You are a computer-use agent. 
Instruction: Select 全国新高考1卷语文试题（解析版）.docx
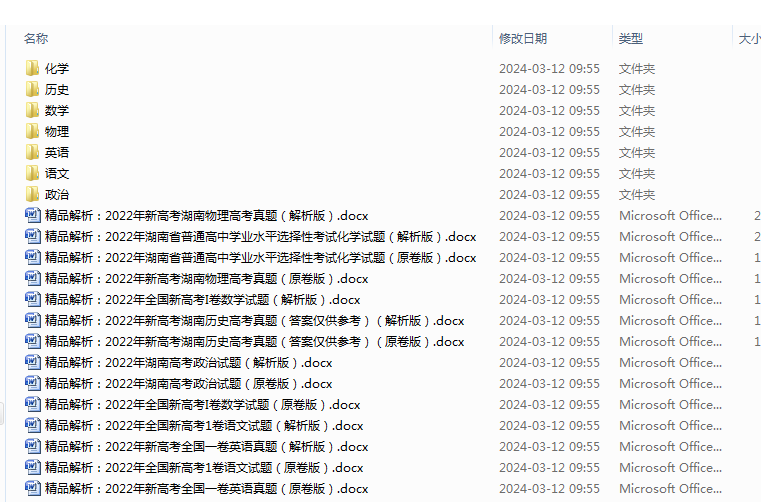click(x=204, y=426)
